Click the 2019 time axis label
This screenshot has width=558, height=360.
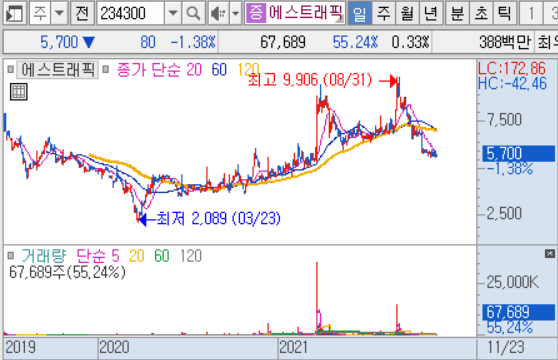[21, 347]
